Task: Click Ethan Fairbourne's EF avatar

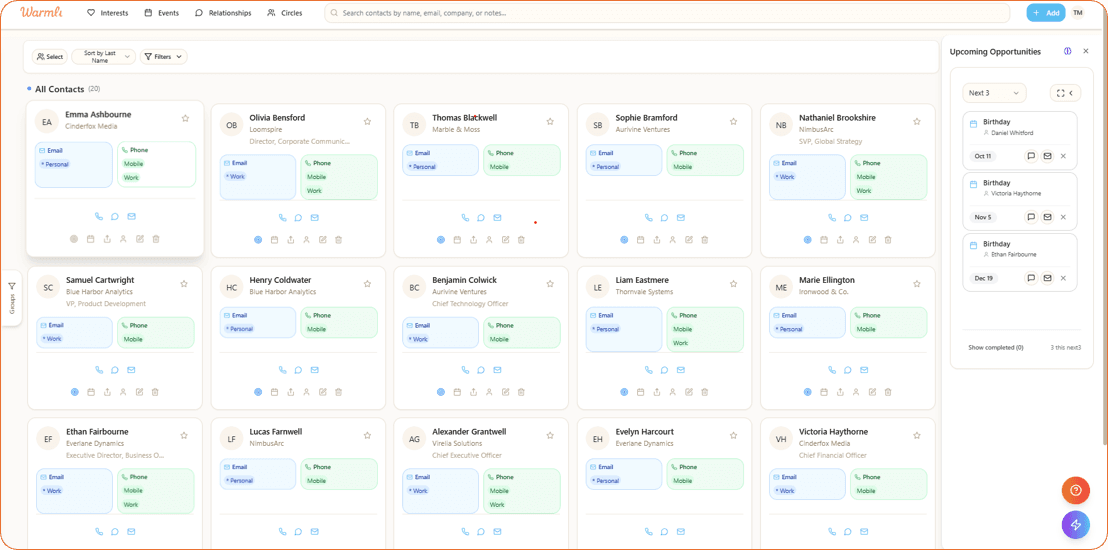Action: coord(48,439)
